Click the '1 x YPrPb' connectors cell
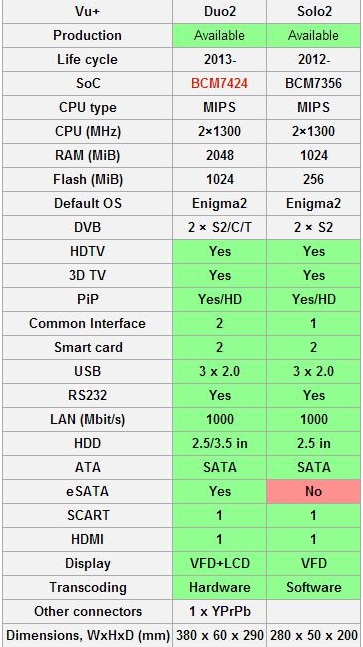The height and width of the screenshot is (647, 363). click(219, 611)
